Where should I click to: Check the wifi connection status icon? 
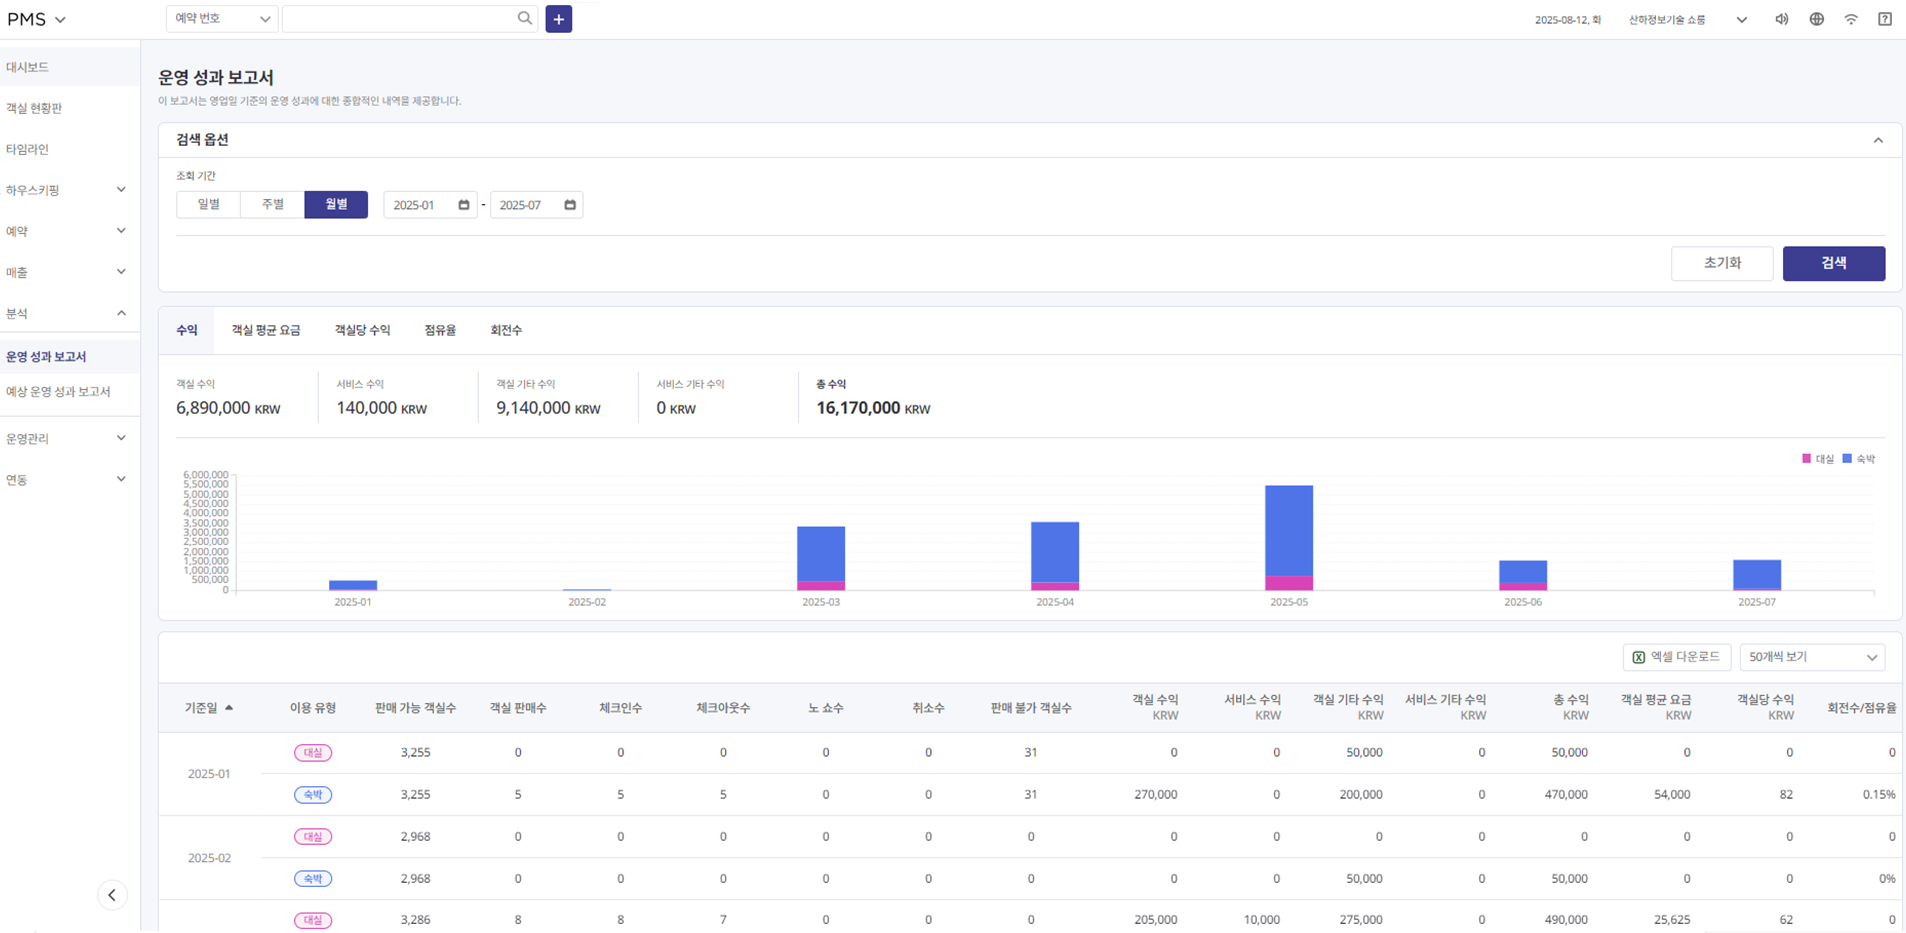pyautogui.click(x=1851, y=19)
